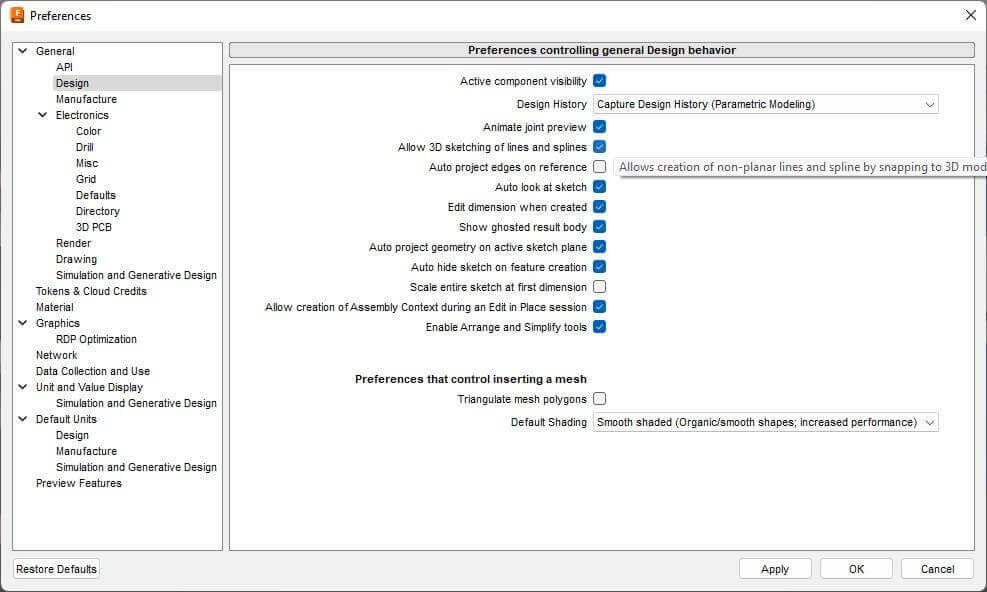Click the Restore Defaults button
Screen dimensions: 987x592
click(55, 568)
